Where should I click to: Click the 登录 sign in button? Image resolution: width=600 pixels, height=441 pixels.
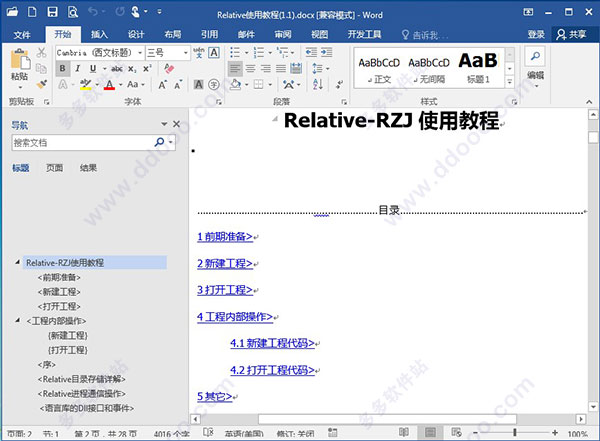pos(536,34)
